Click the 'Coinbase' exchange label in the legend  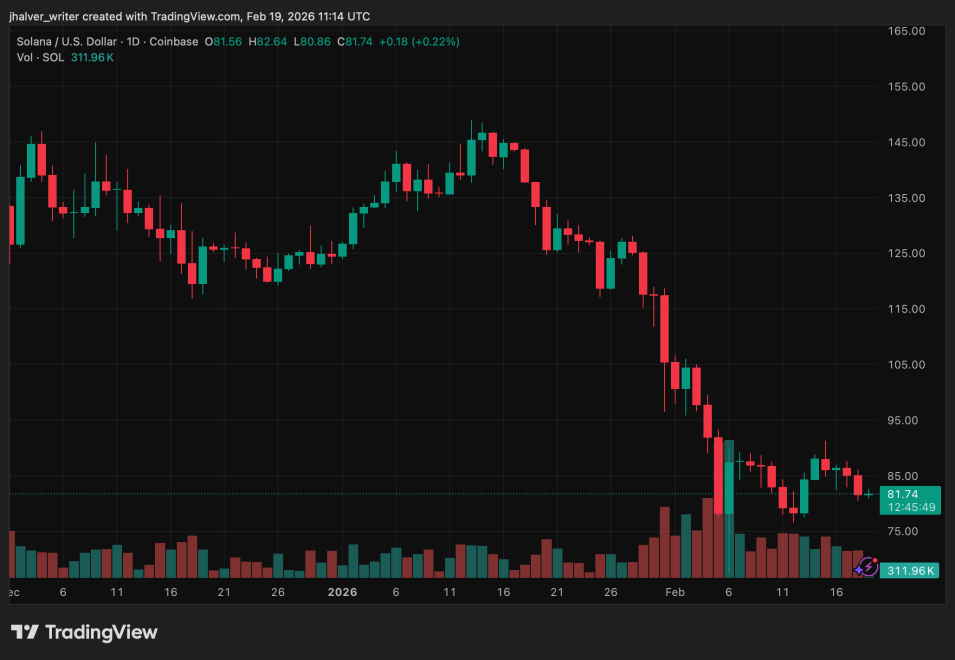172,42
